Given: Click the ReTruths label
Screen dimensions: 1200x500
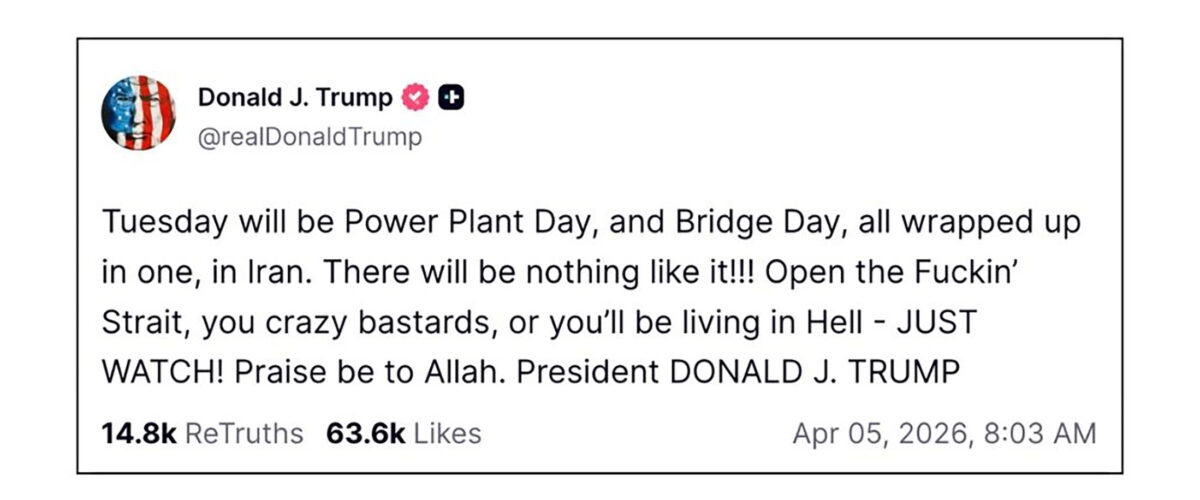Looking at the screenshot, I should click(x=244, y=434).
